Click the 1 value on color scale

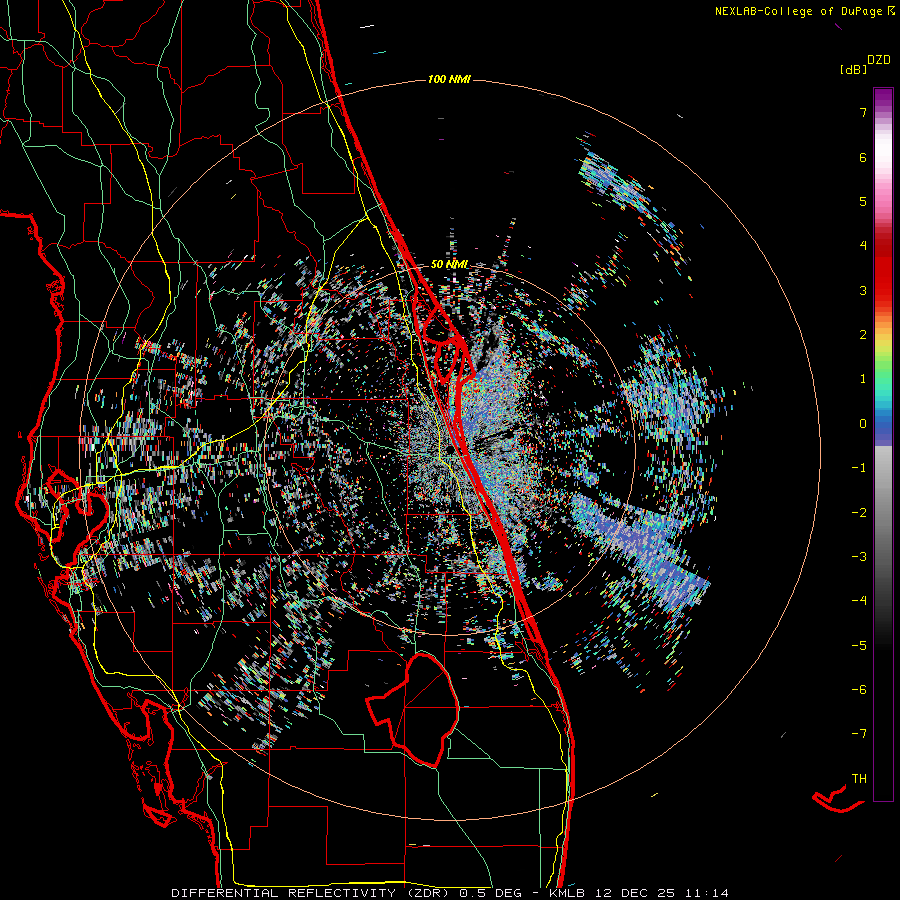pyautogui.click(x=863, y=379)
